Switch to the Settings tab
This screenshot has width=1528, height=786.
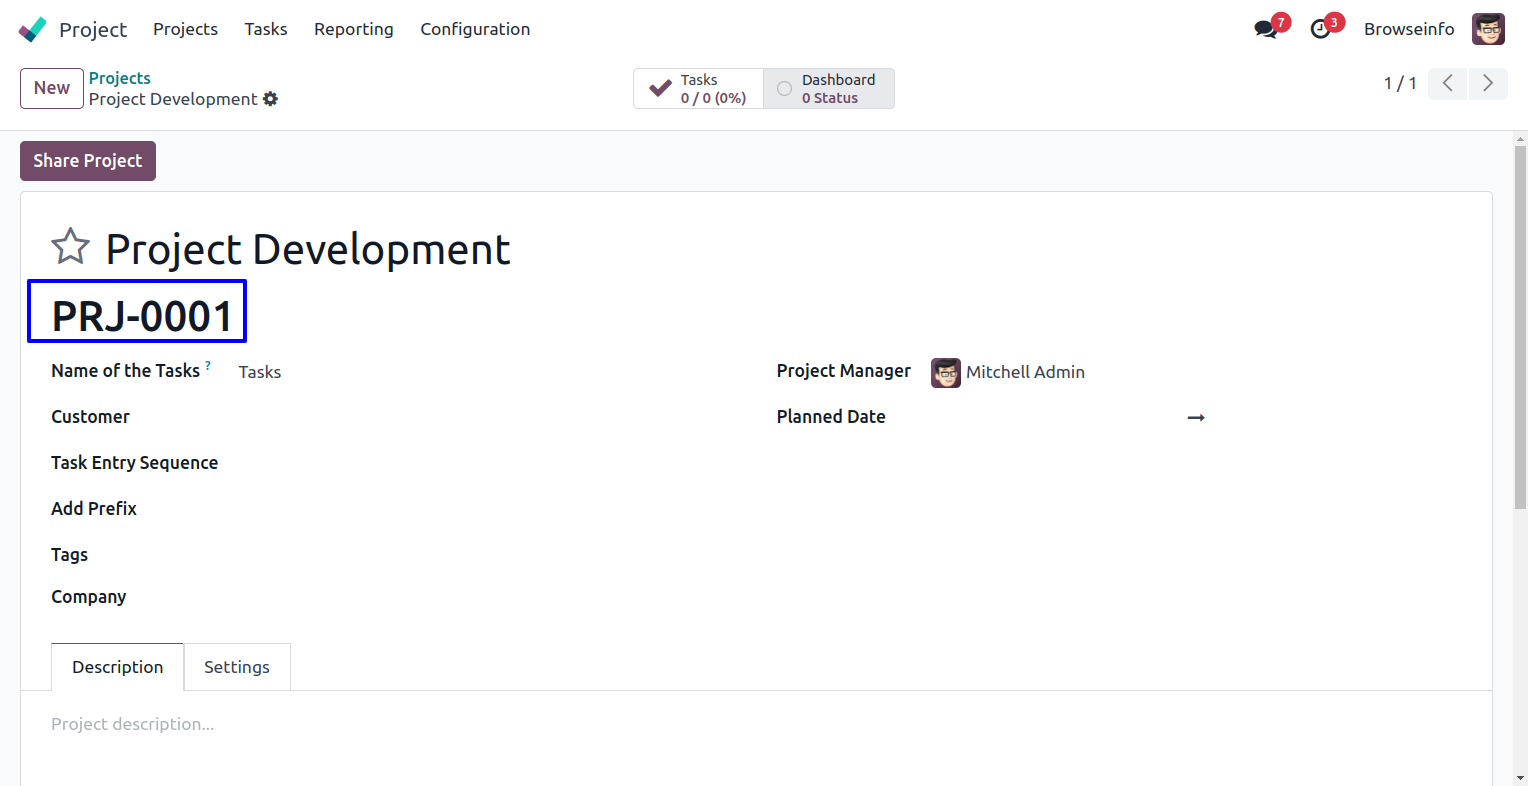pyautogui.click(x=237, y=667)
